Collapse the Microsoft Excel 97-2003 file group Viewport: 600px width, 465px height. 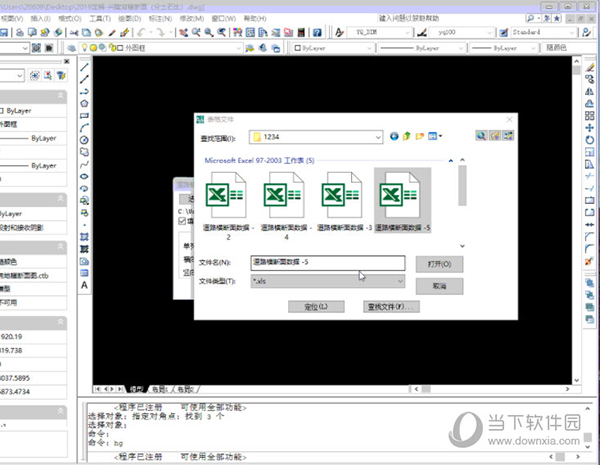click(451, 161)
